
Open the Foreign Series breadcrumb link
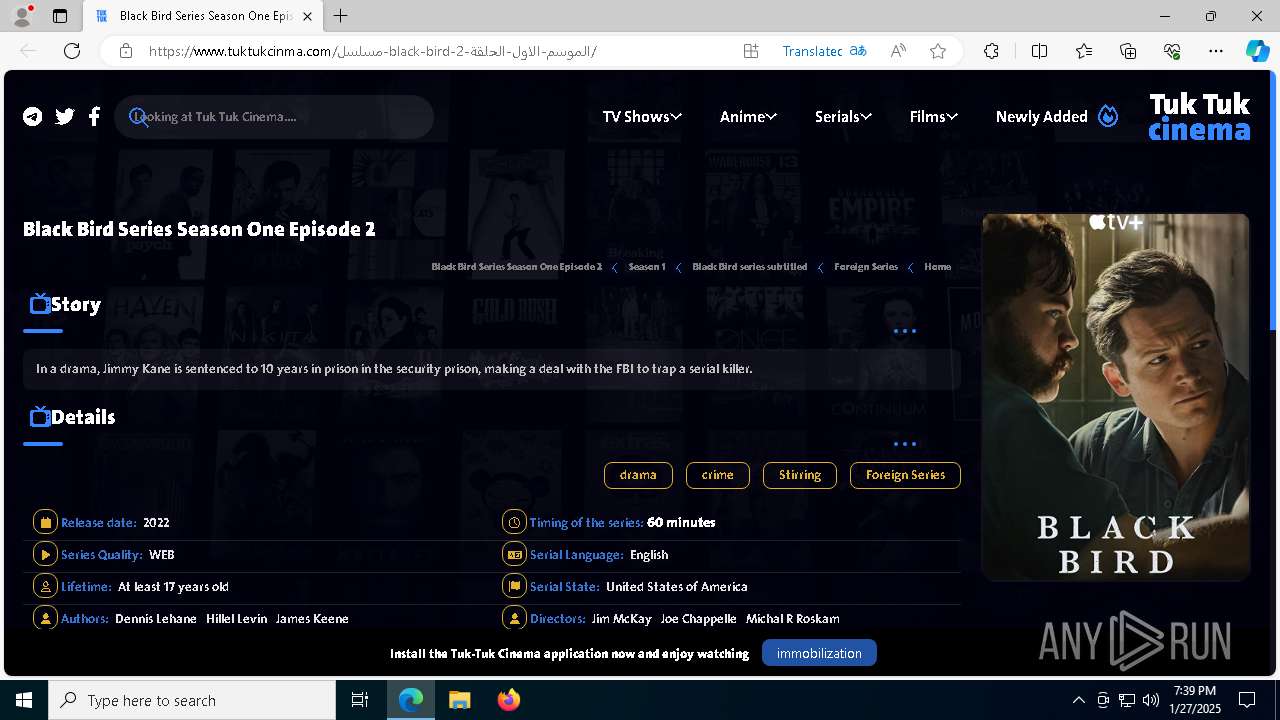point(866,267)
